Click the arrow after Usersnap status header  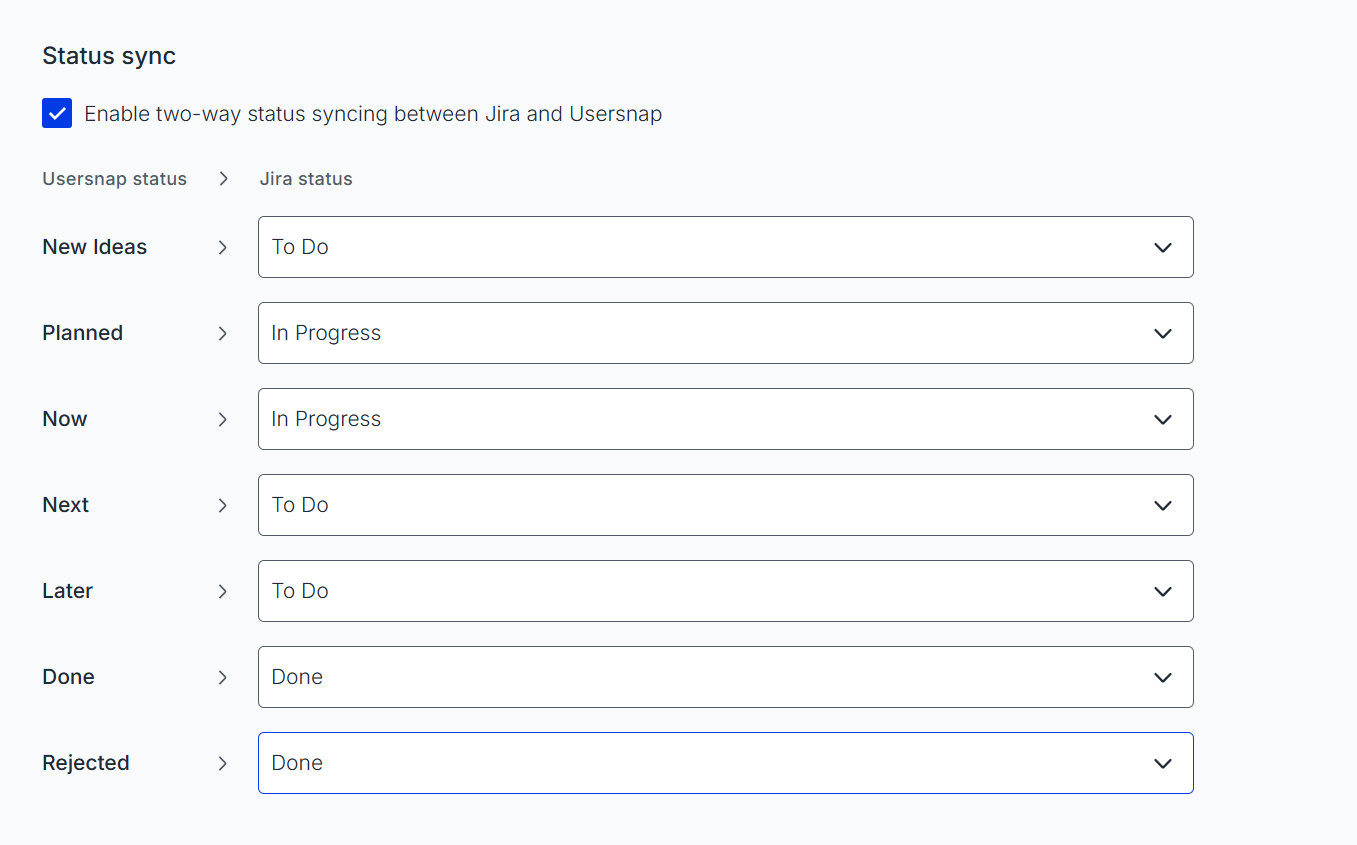(223, 179)
